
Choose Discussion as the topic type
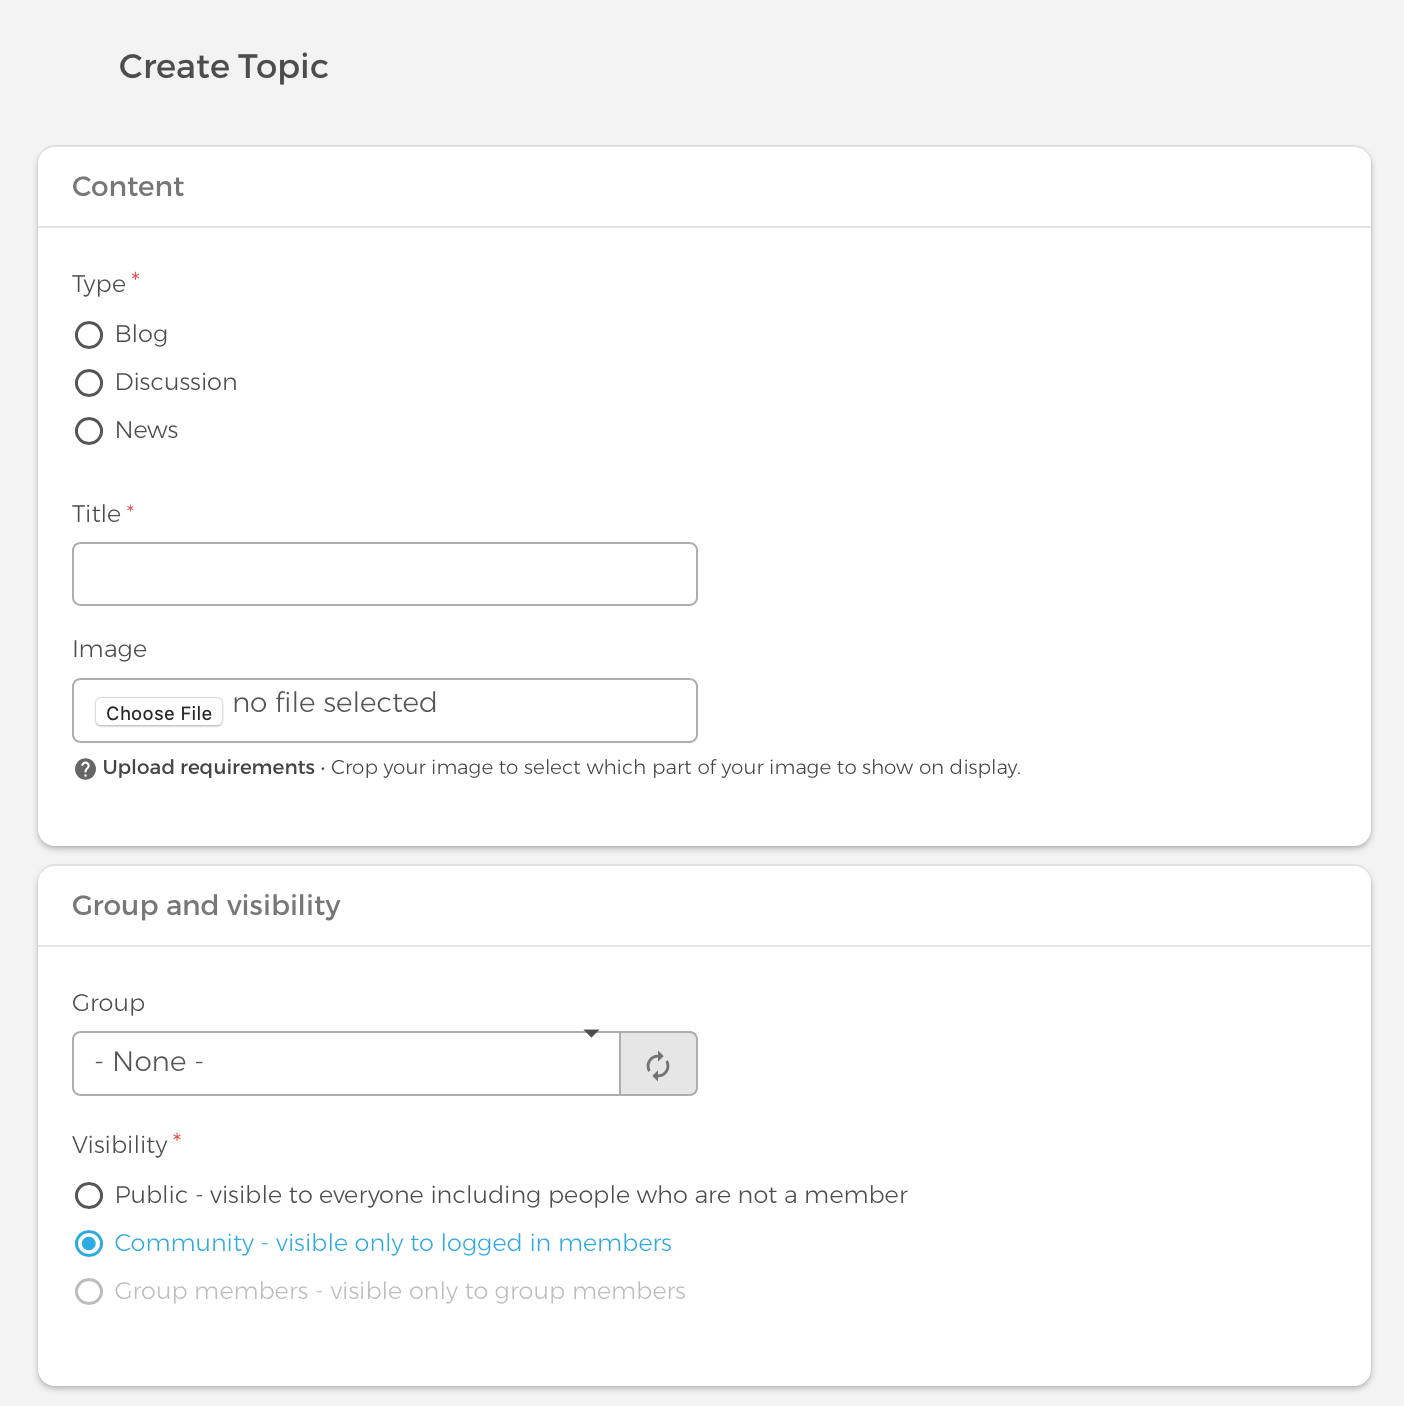[88, 382]
